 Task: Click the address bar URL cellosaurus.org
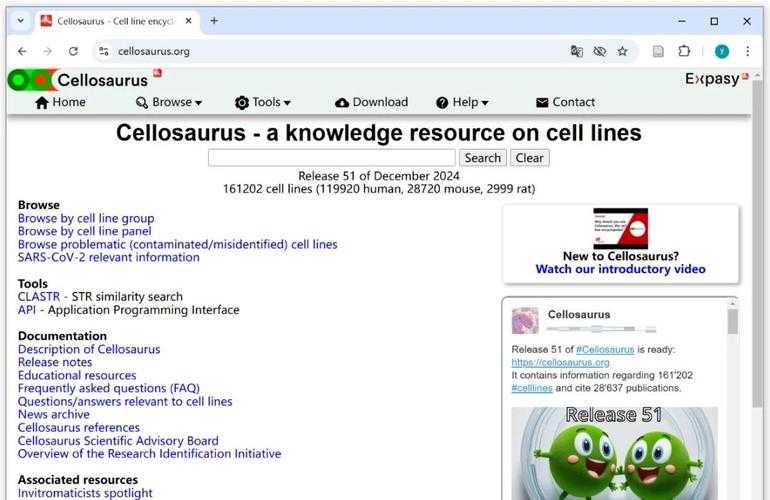tap(154, 51)
